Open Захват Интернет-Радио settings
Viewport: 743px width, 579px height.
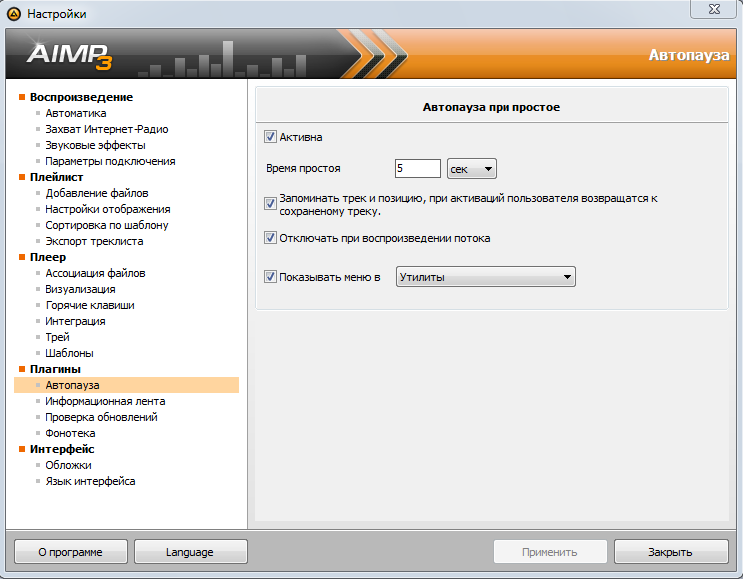coord(107,129)
